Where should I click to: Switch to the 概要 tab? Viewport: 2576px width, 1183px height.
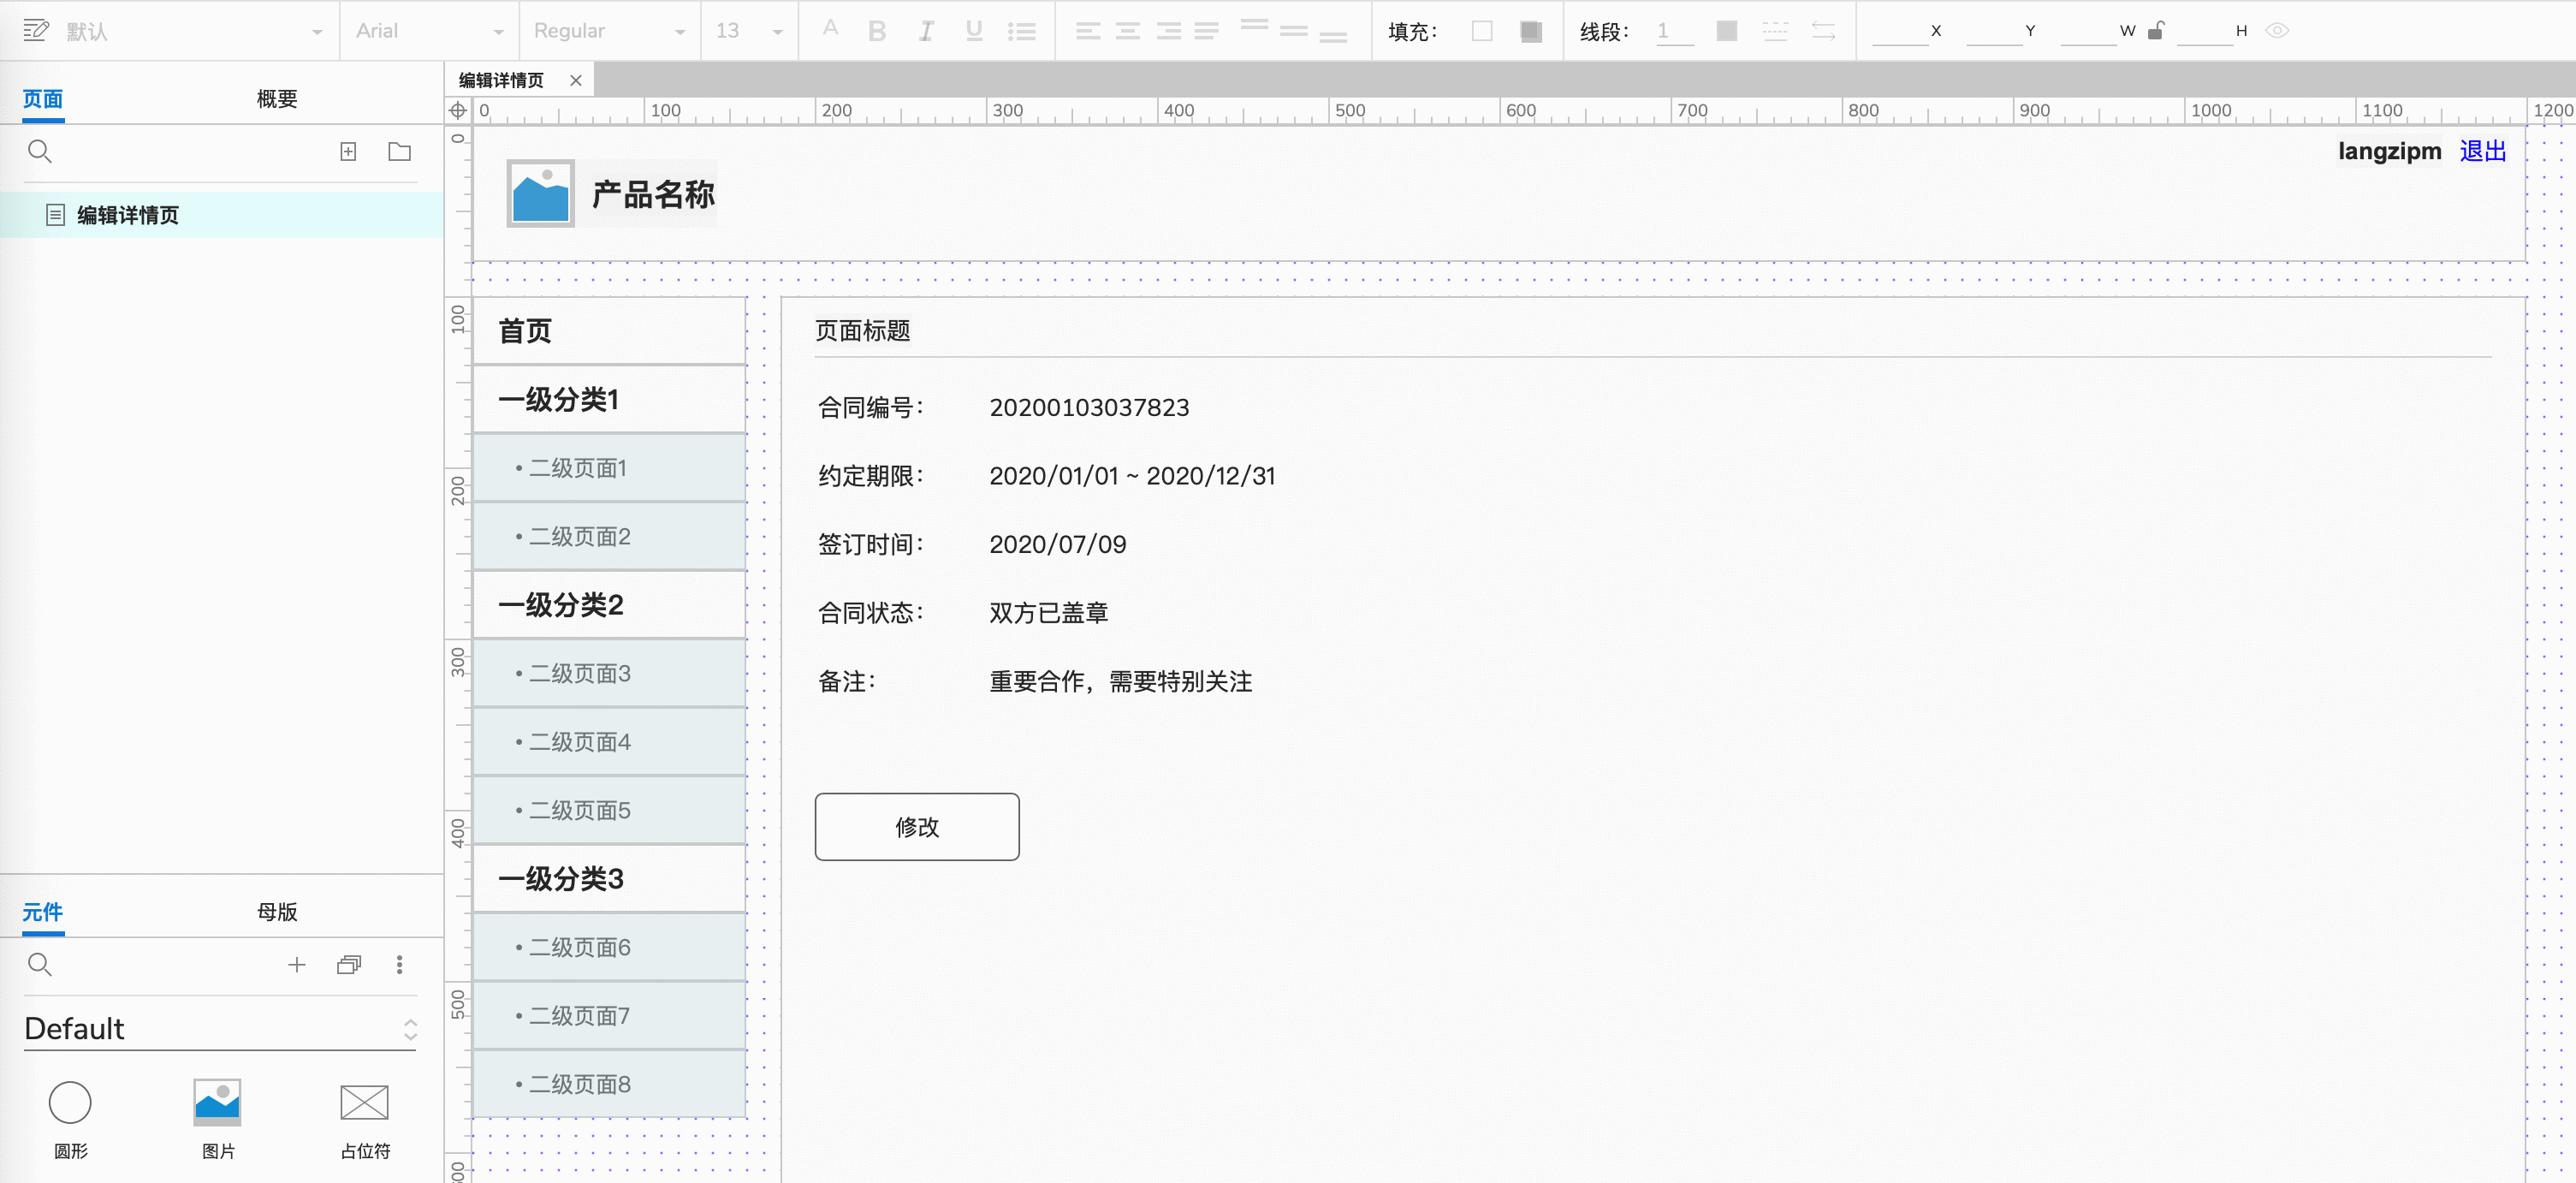tap(277, 98)
